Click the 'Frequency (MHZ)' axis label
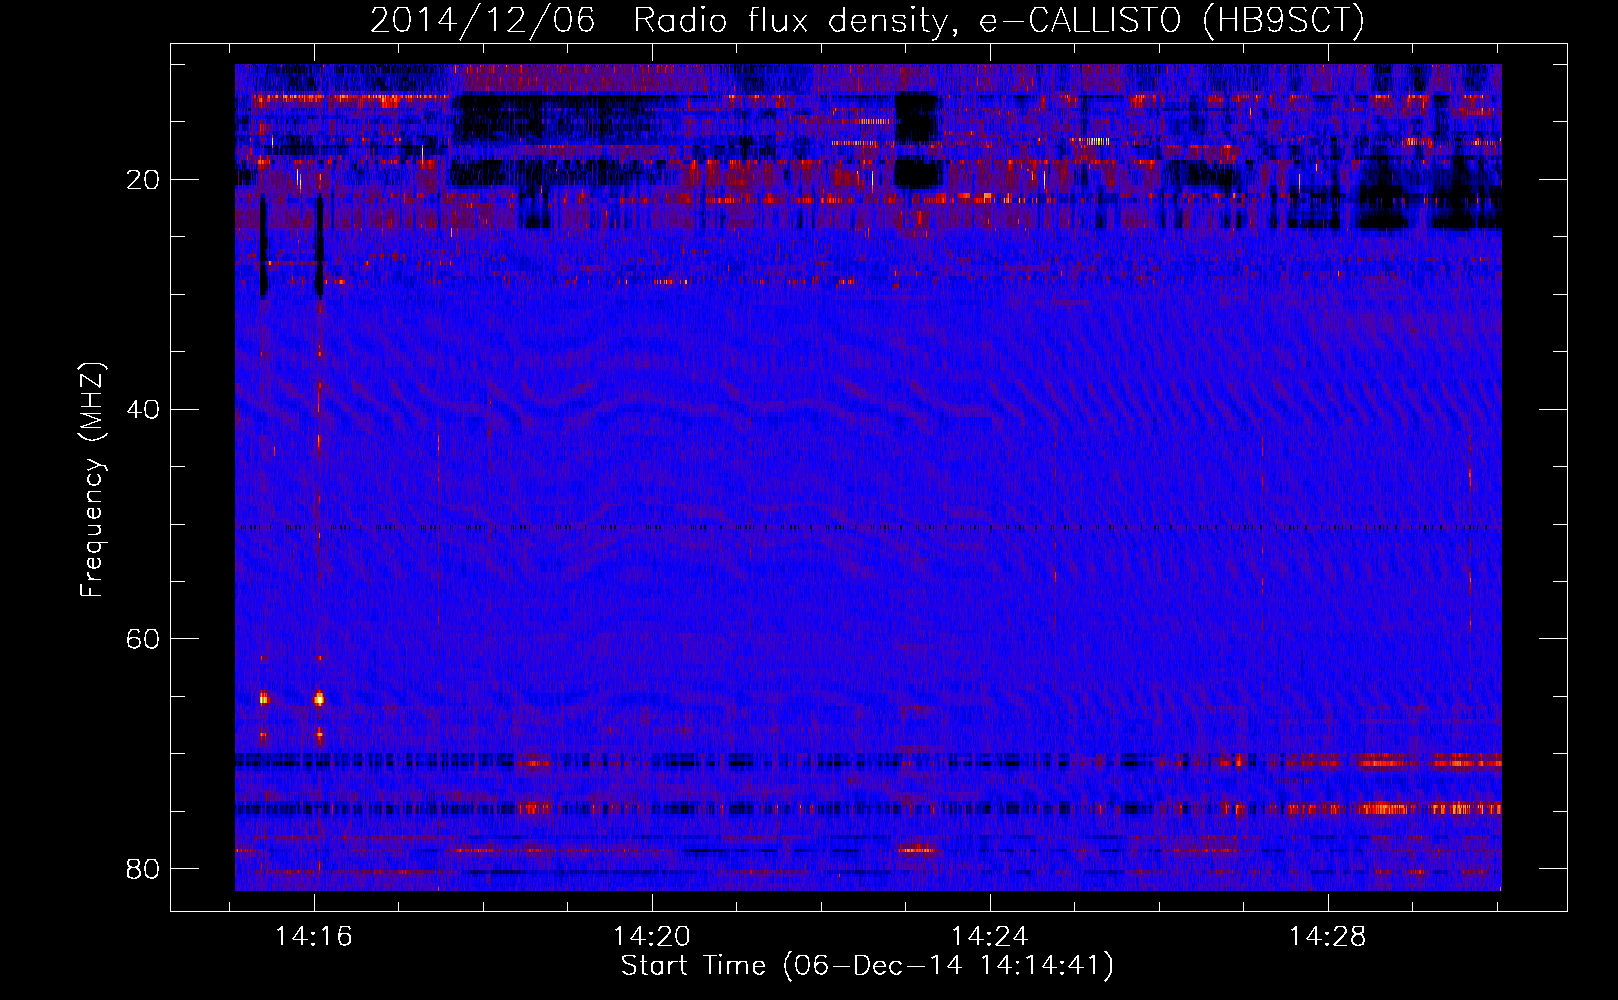Viewport: 1618px width, 1000px height. [x=92, y=480]
